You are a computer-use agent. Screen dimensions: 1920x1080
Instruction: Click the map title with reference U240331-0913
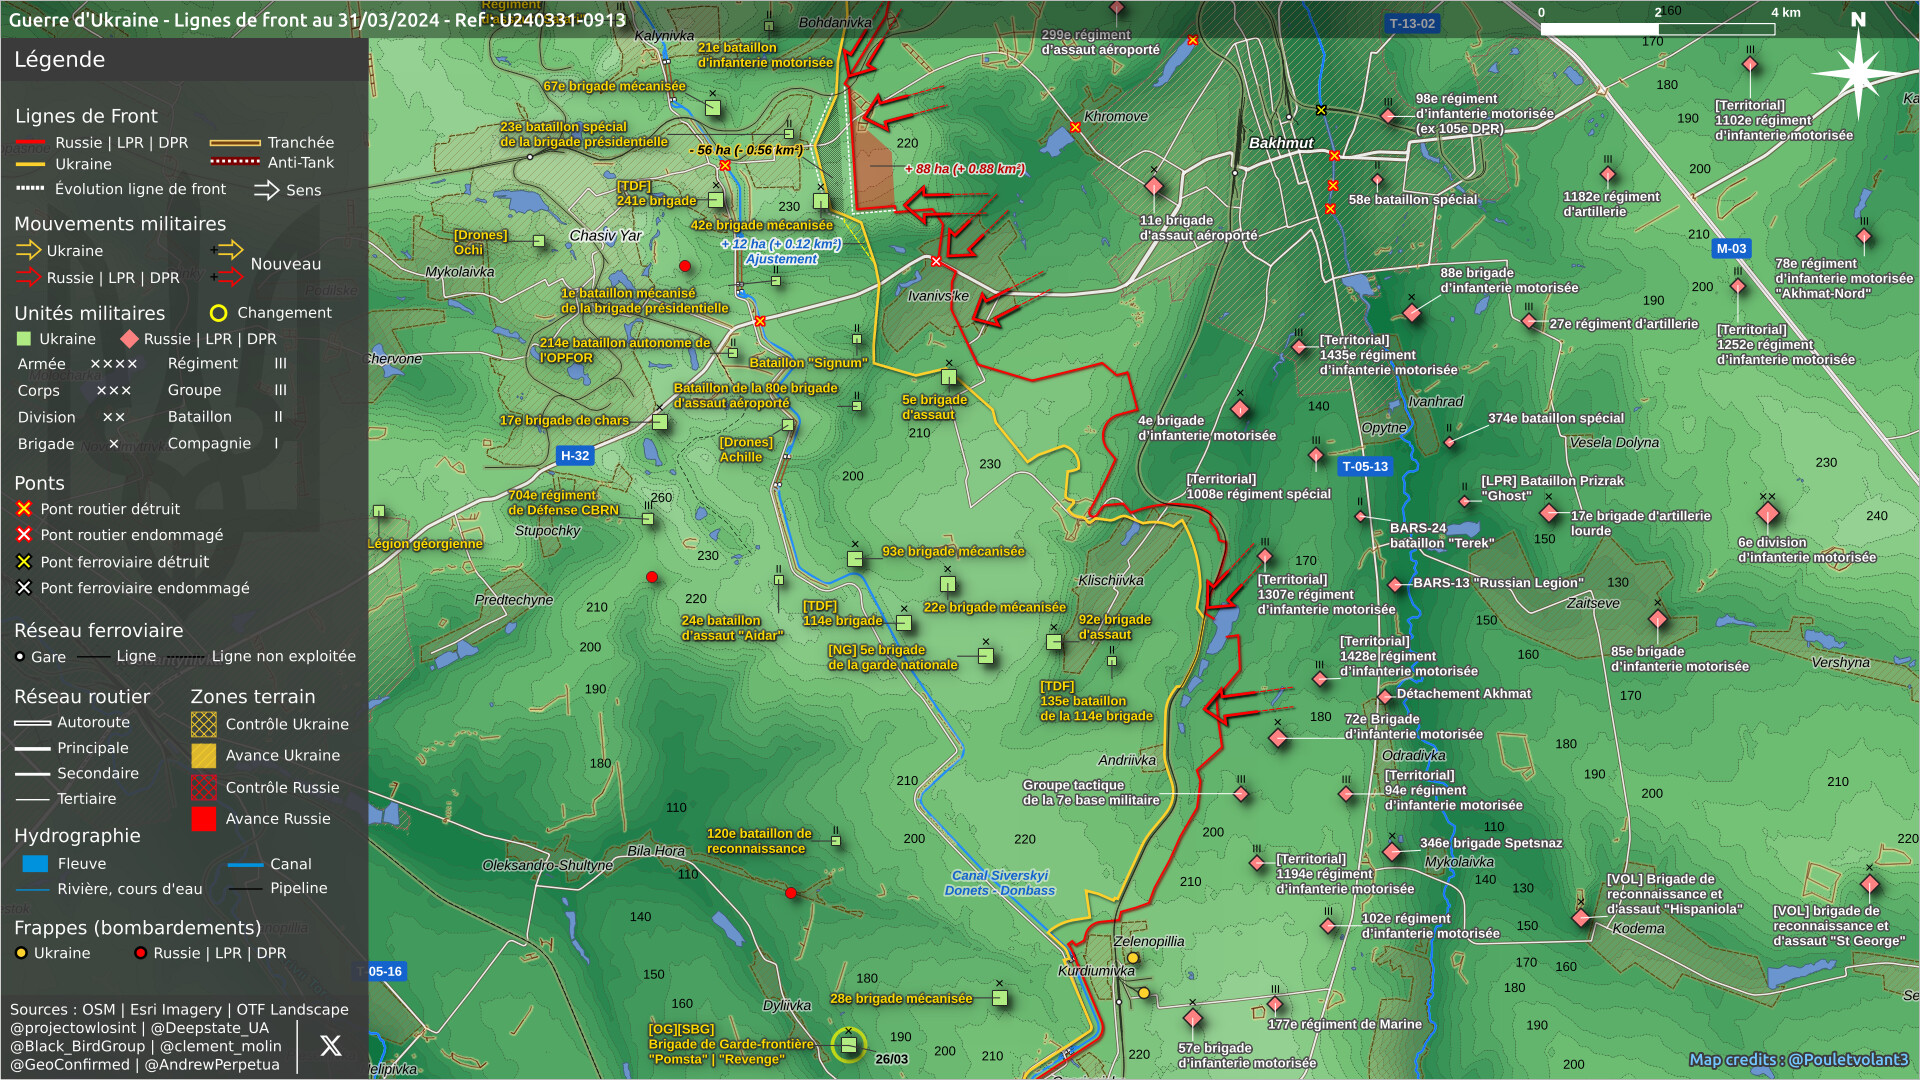(x=318, y=20)
